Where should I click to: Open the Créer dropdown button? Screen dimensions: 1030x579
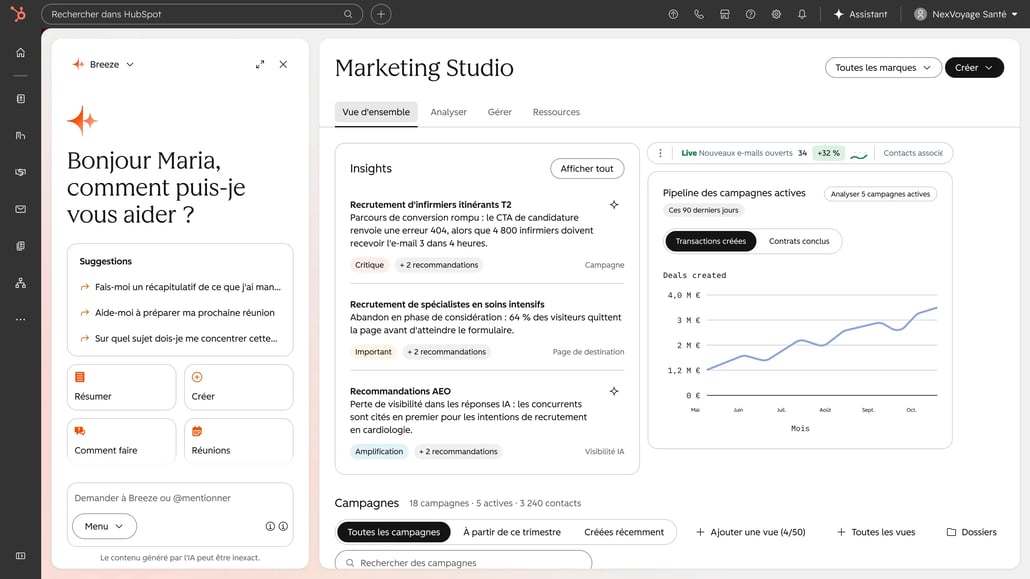point(974,68)
